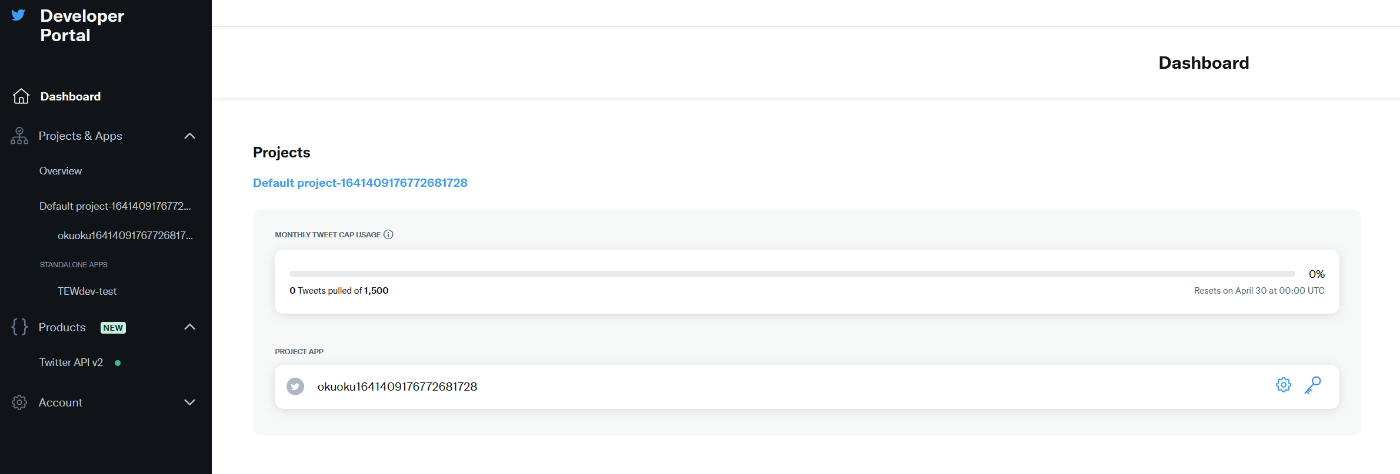Collapse the Projects & Apps section chevron
The height and width of the screenshot is (474, 1400).
point(190,136)
